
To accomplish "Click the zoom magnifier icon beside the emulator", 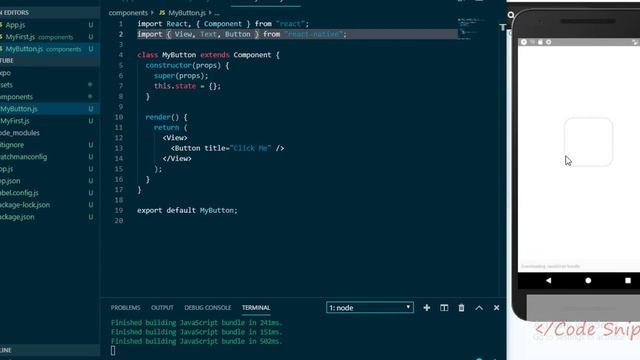I will coord(511,15).
